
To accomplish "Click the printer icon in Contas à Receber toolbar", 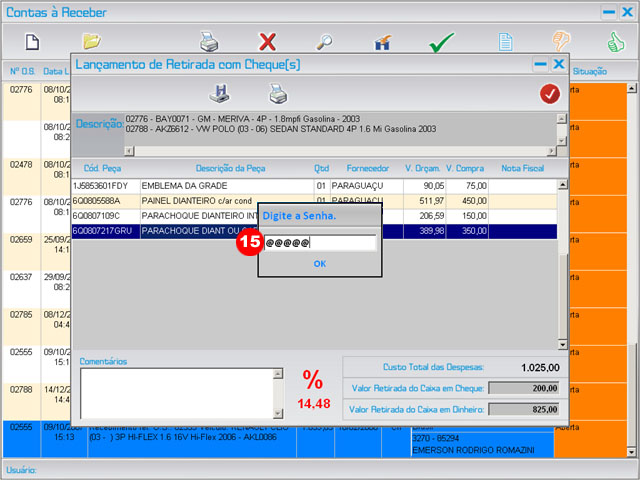I will [209, 41].
